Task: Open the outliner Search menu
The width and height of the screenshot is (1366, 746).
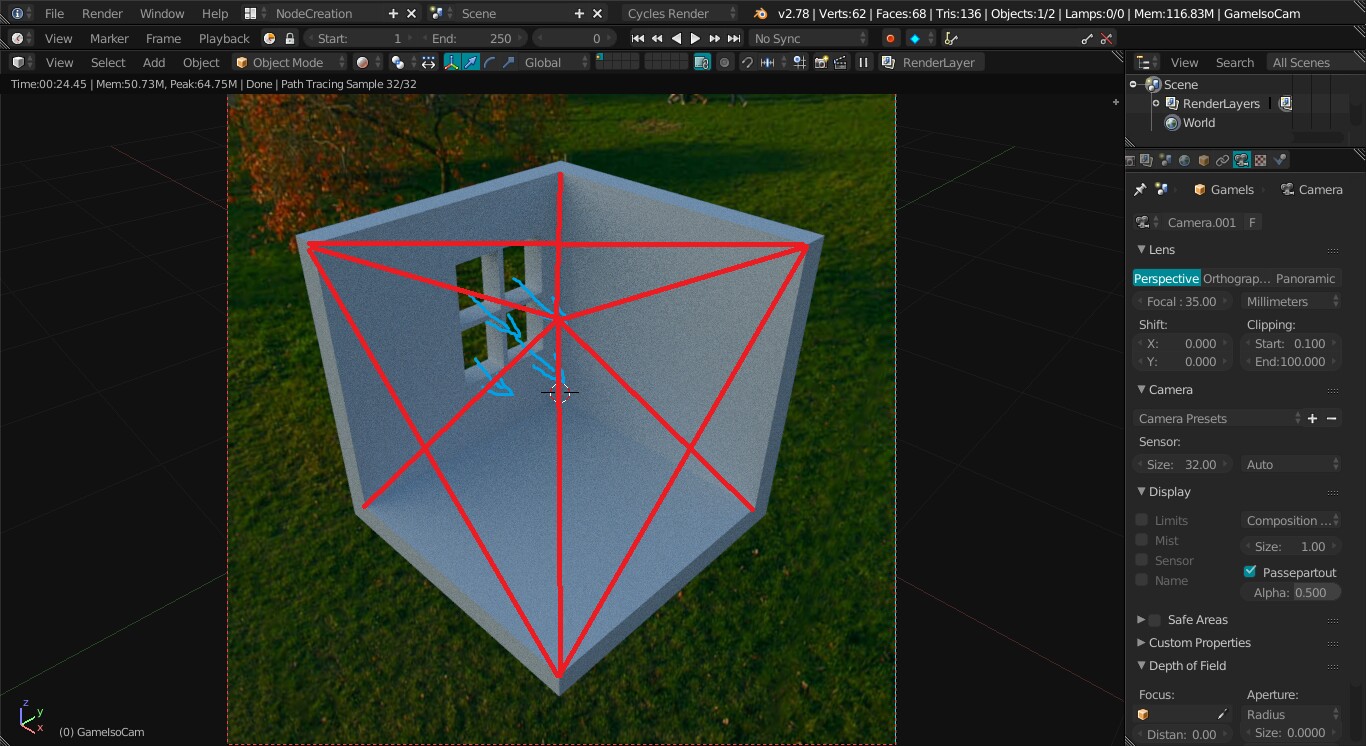Action: [x=1235, y=62]
